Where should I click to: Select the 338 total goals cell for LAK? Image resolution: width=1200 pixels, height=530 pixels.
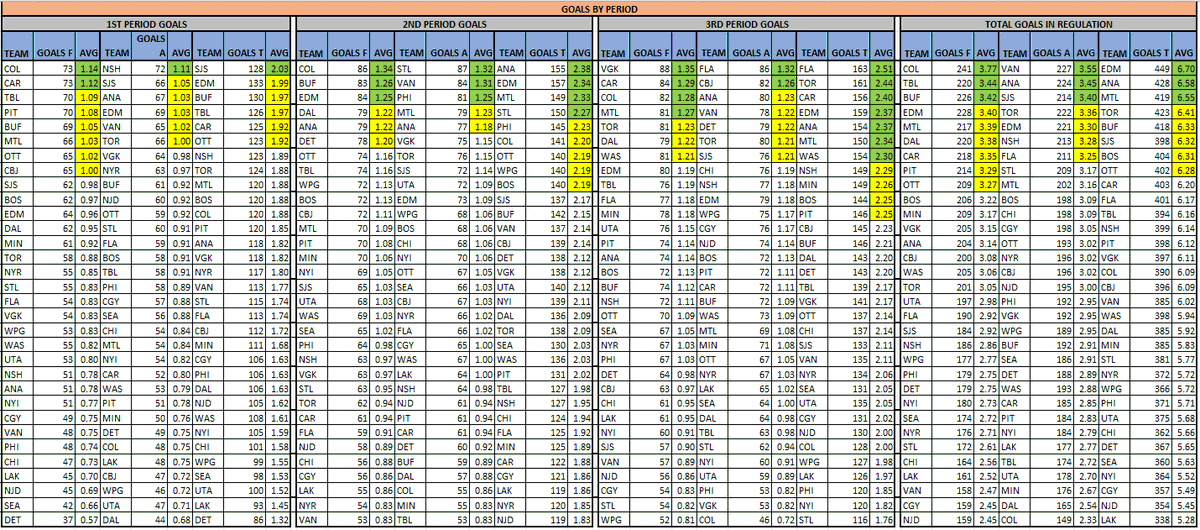1152,520
